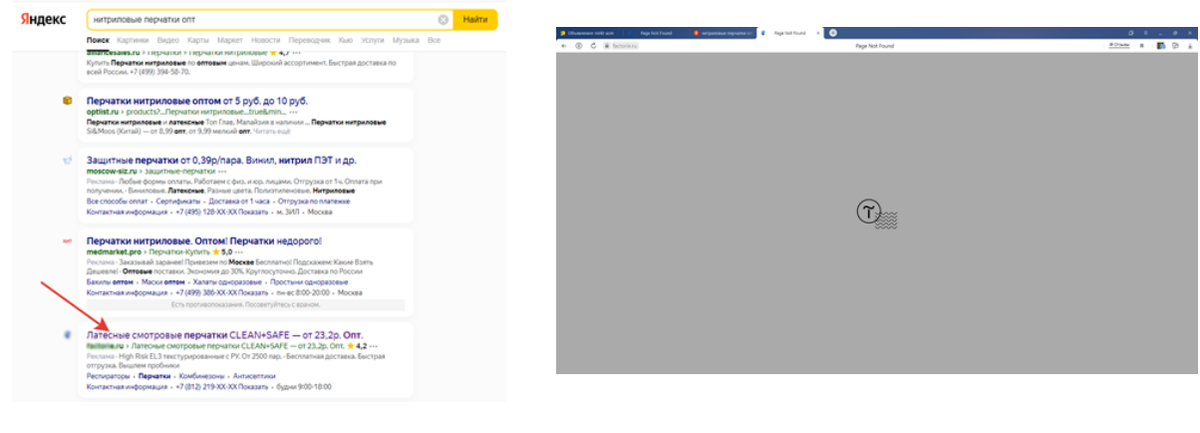Open the 'Комбинезоны' sitelink
This screenshot has width=1200, height=433.
coord(204,376)
